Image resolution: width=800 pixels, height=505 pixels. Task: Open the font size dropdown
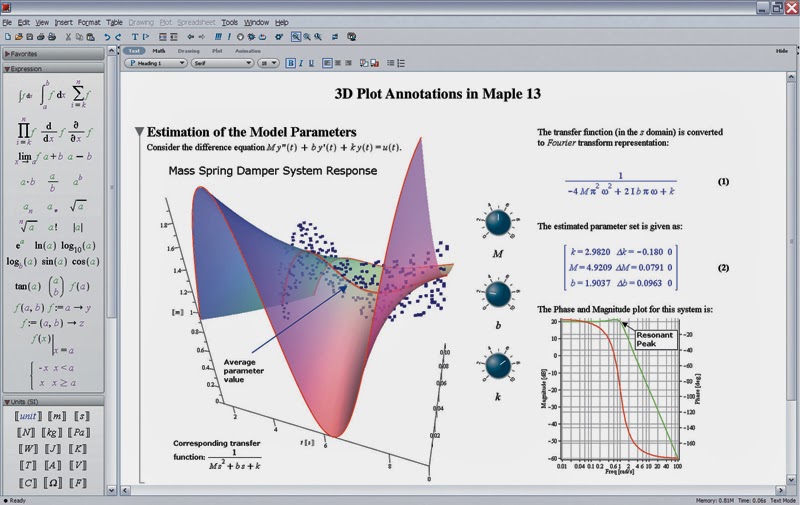tap(268, 63)
